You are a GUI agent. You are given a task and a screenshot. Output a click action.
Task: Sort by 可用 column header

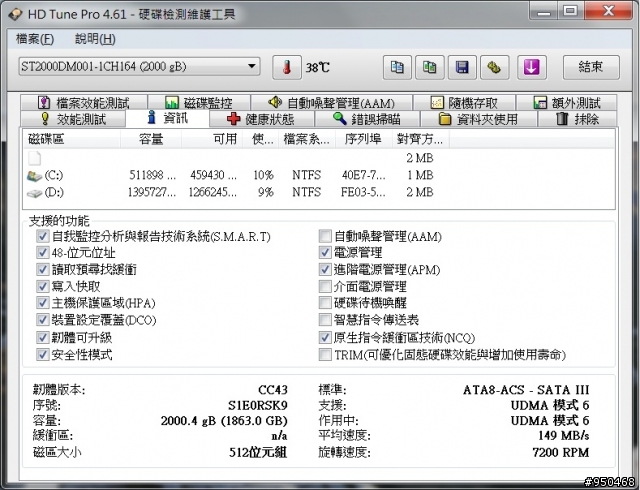point(212,139)
